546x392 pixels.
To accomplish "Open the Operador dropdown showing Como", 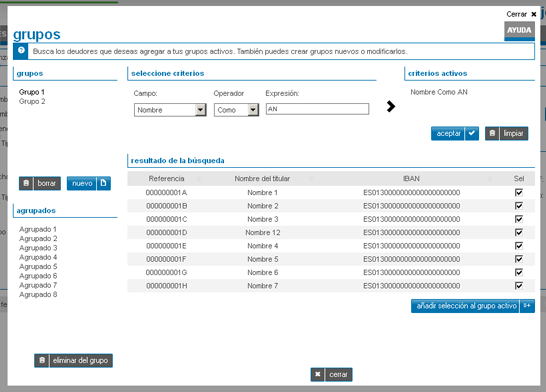I will (236, 110).
